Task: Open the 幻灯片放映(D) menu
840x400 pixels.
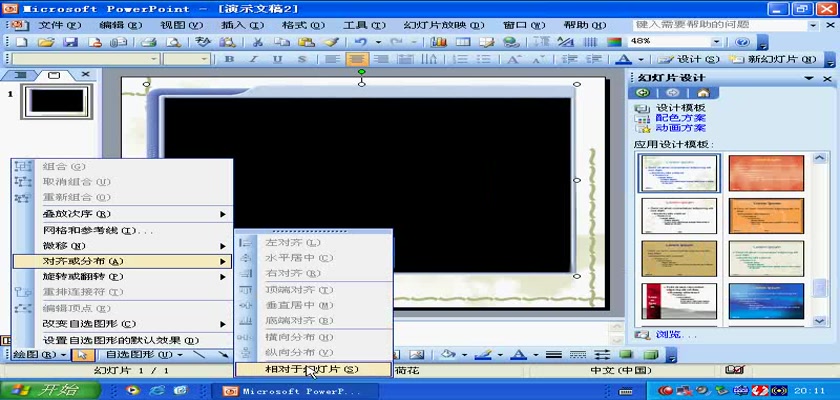Action: pos(444,25)
